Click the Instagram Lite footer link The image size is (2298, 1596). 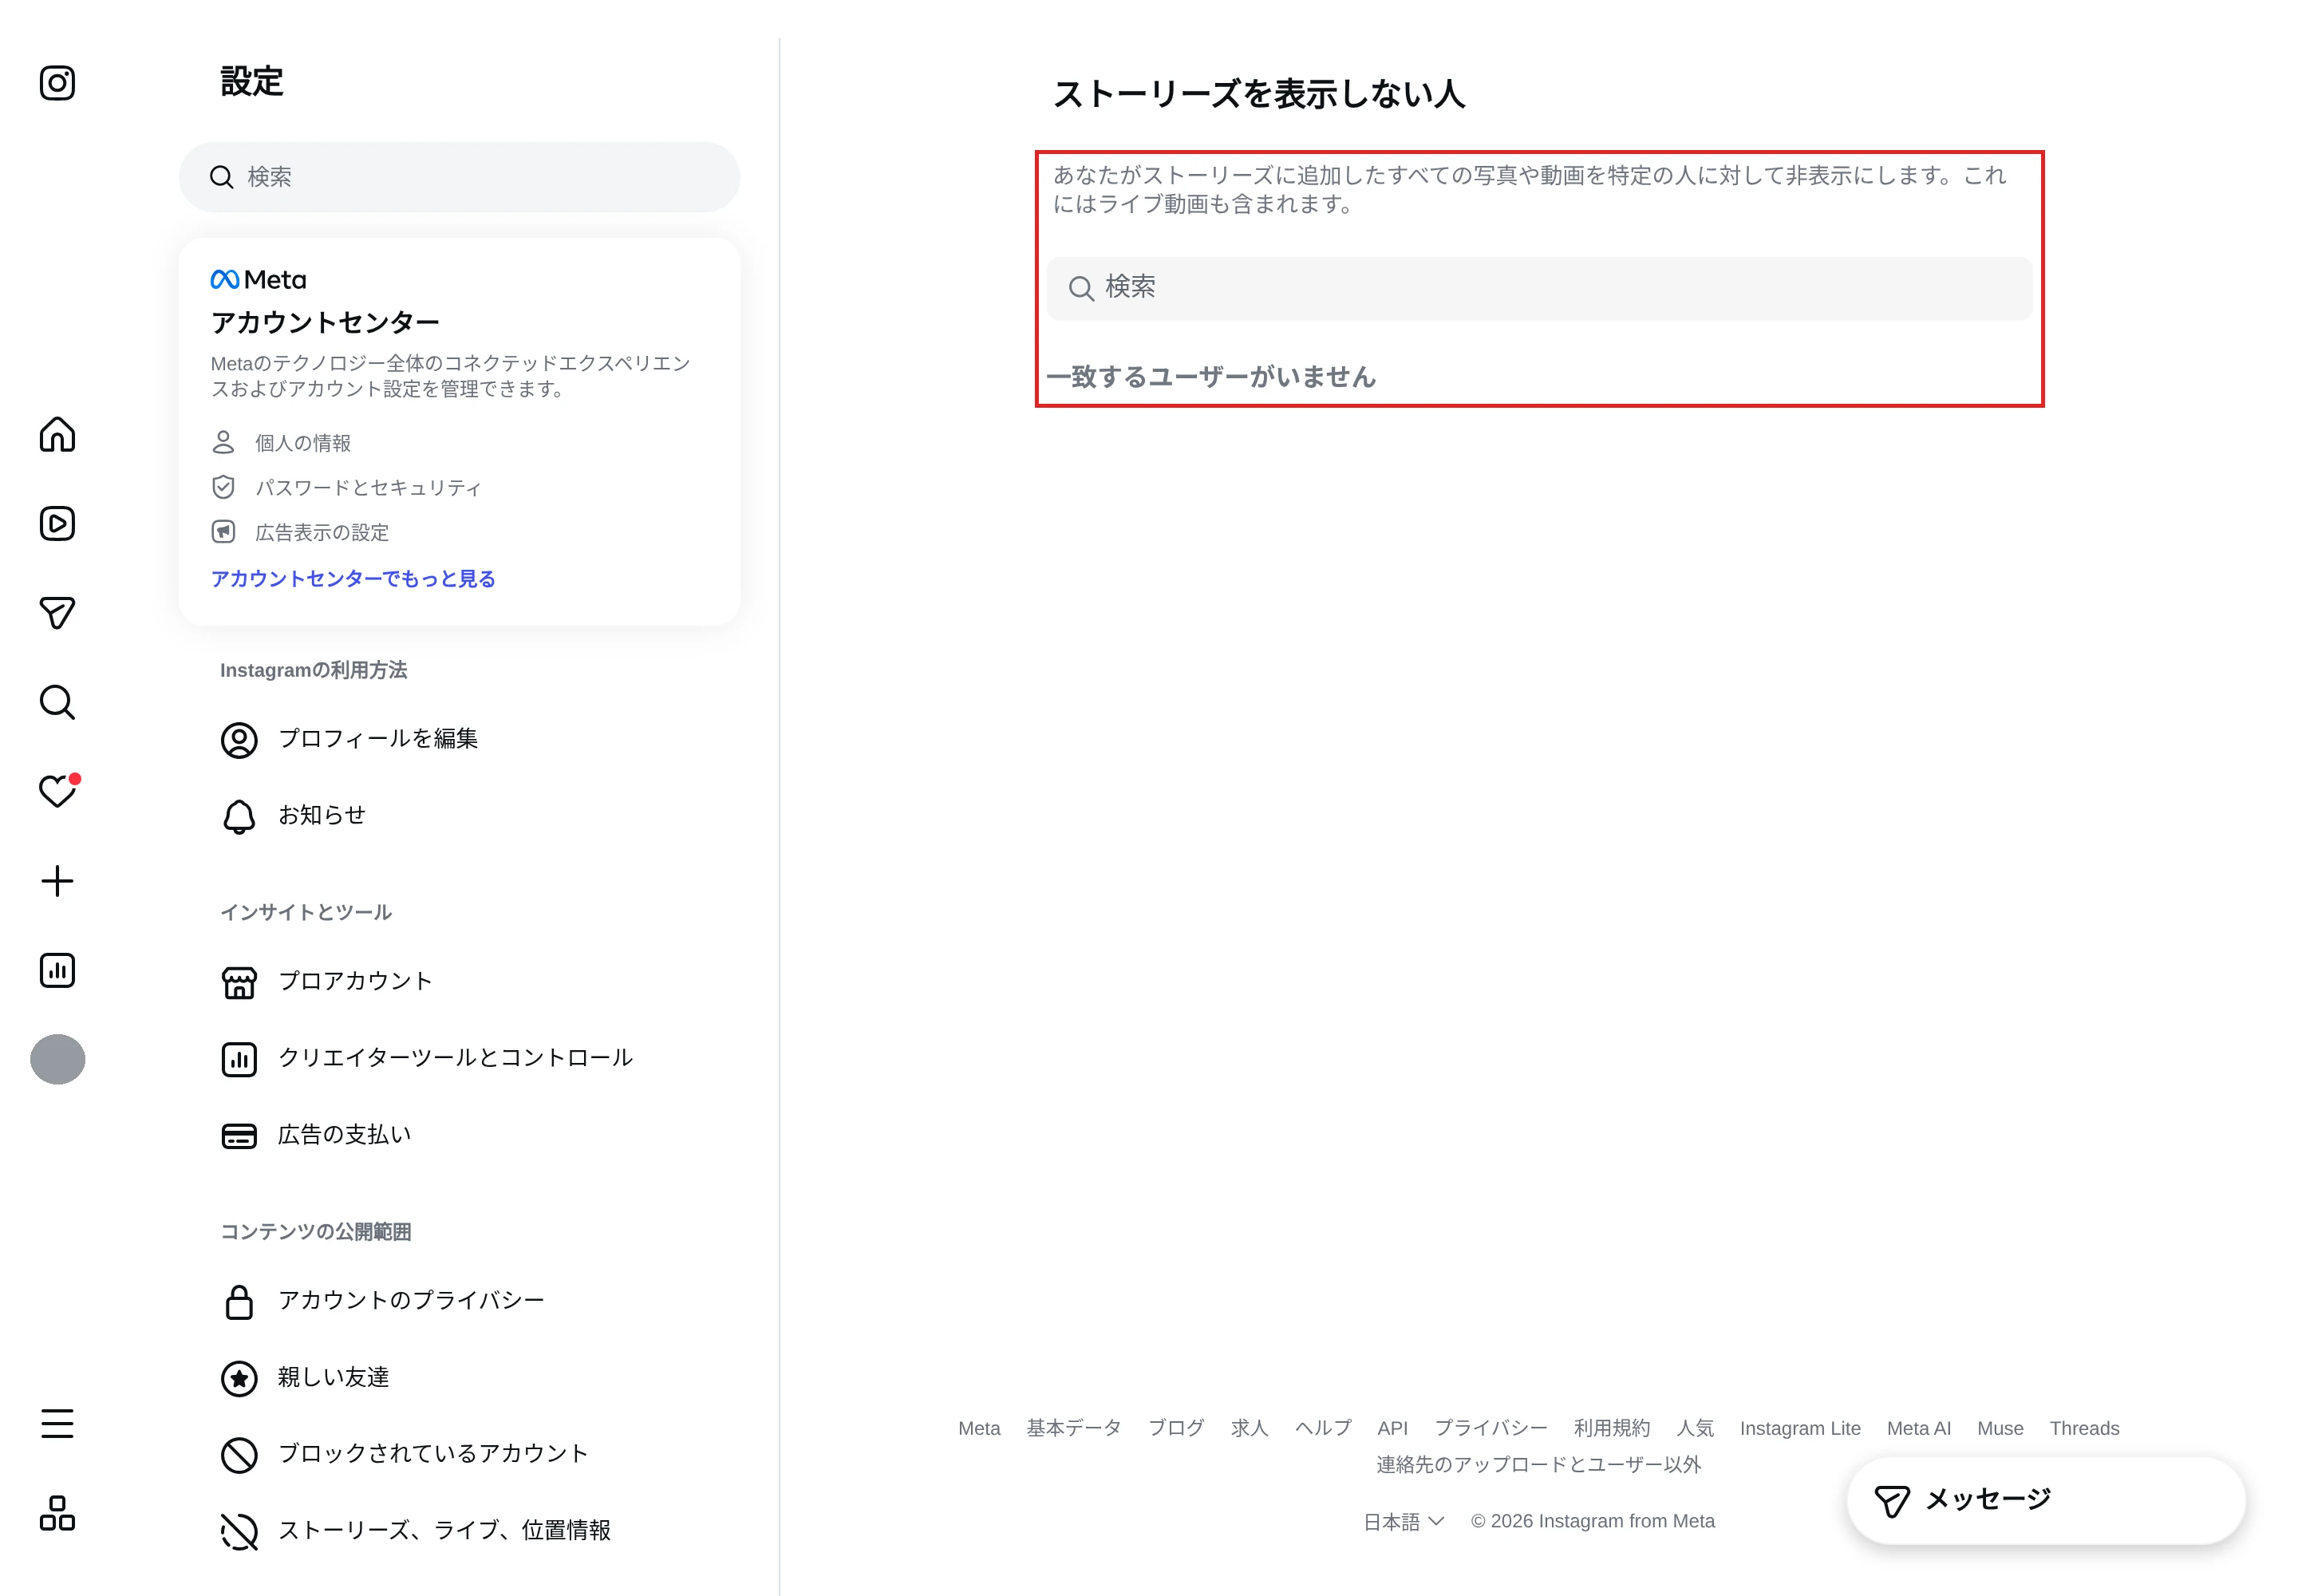[x=1800, y=1428]
